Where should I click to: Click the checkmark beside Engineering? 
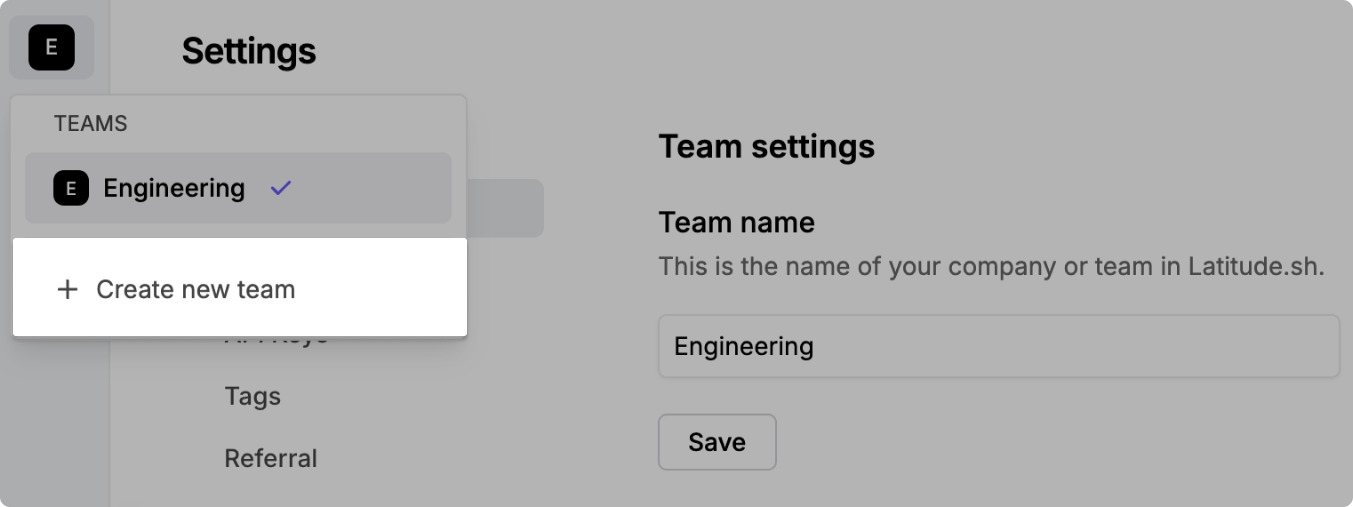point(281,188)
